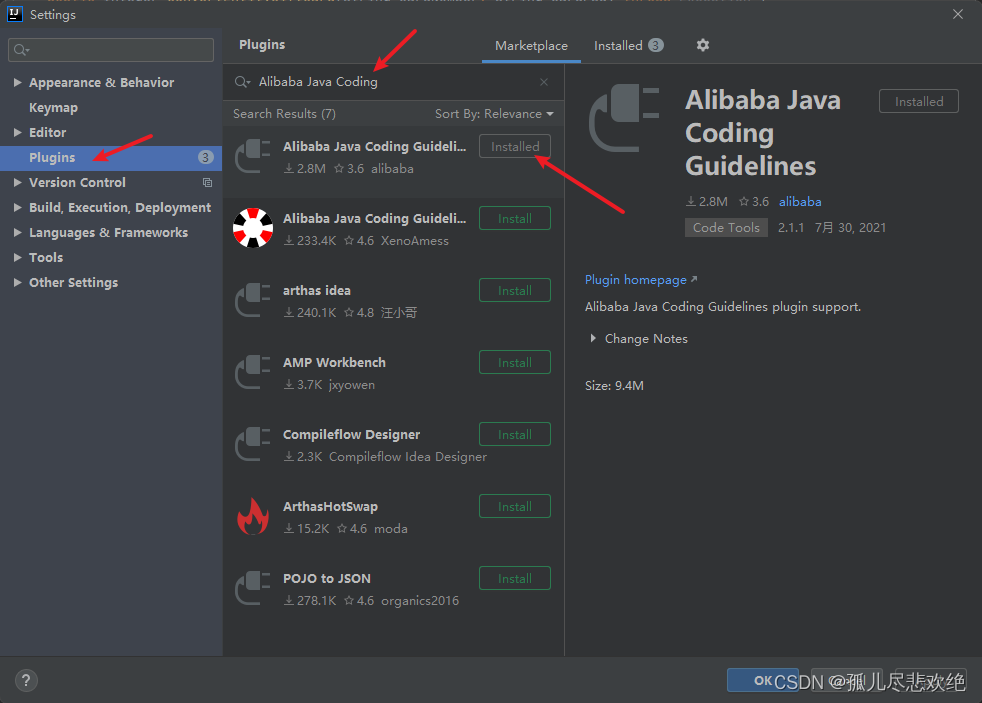Clear the plugin search field with X
The height and width of the screenshot is (703, 982).
tap(544, 82)
